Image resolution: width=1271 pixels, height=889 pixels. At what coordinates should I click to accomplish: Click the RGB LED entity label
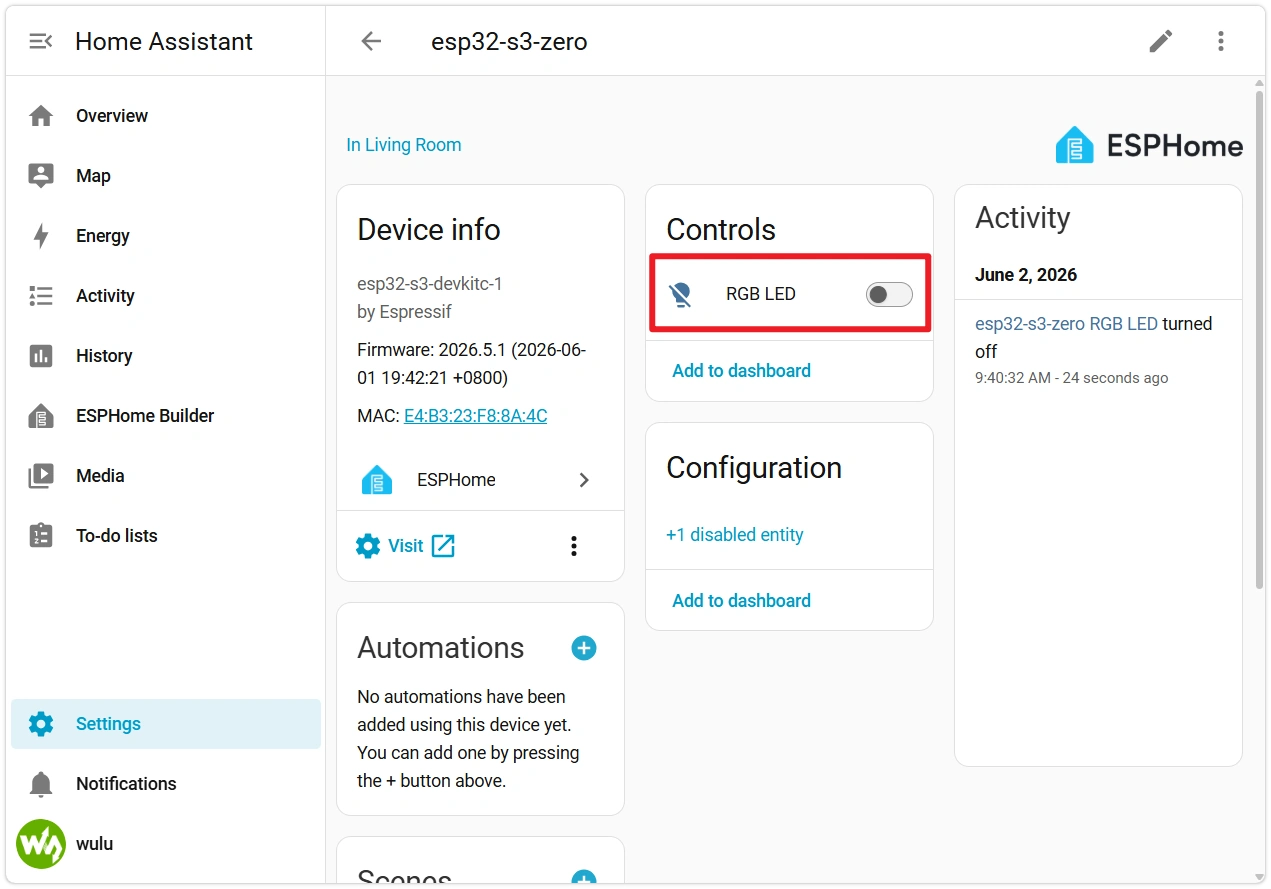[x=761, y=294]
